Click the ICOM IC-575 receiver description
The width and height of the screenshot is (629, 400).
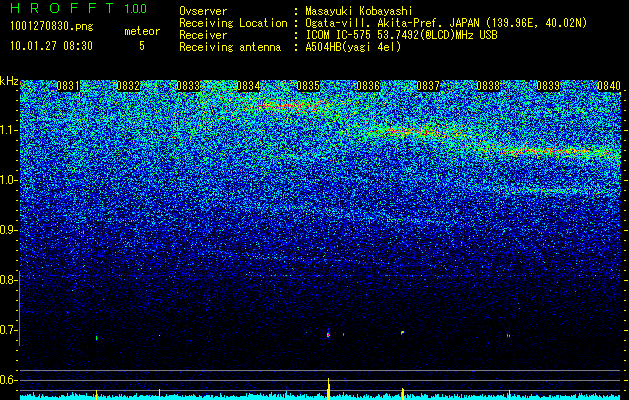click(x=401, y=35)
